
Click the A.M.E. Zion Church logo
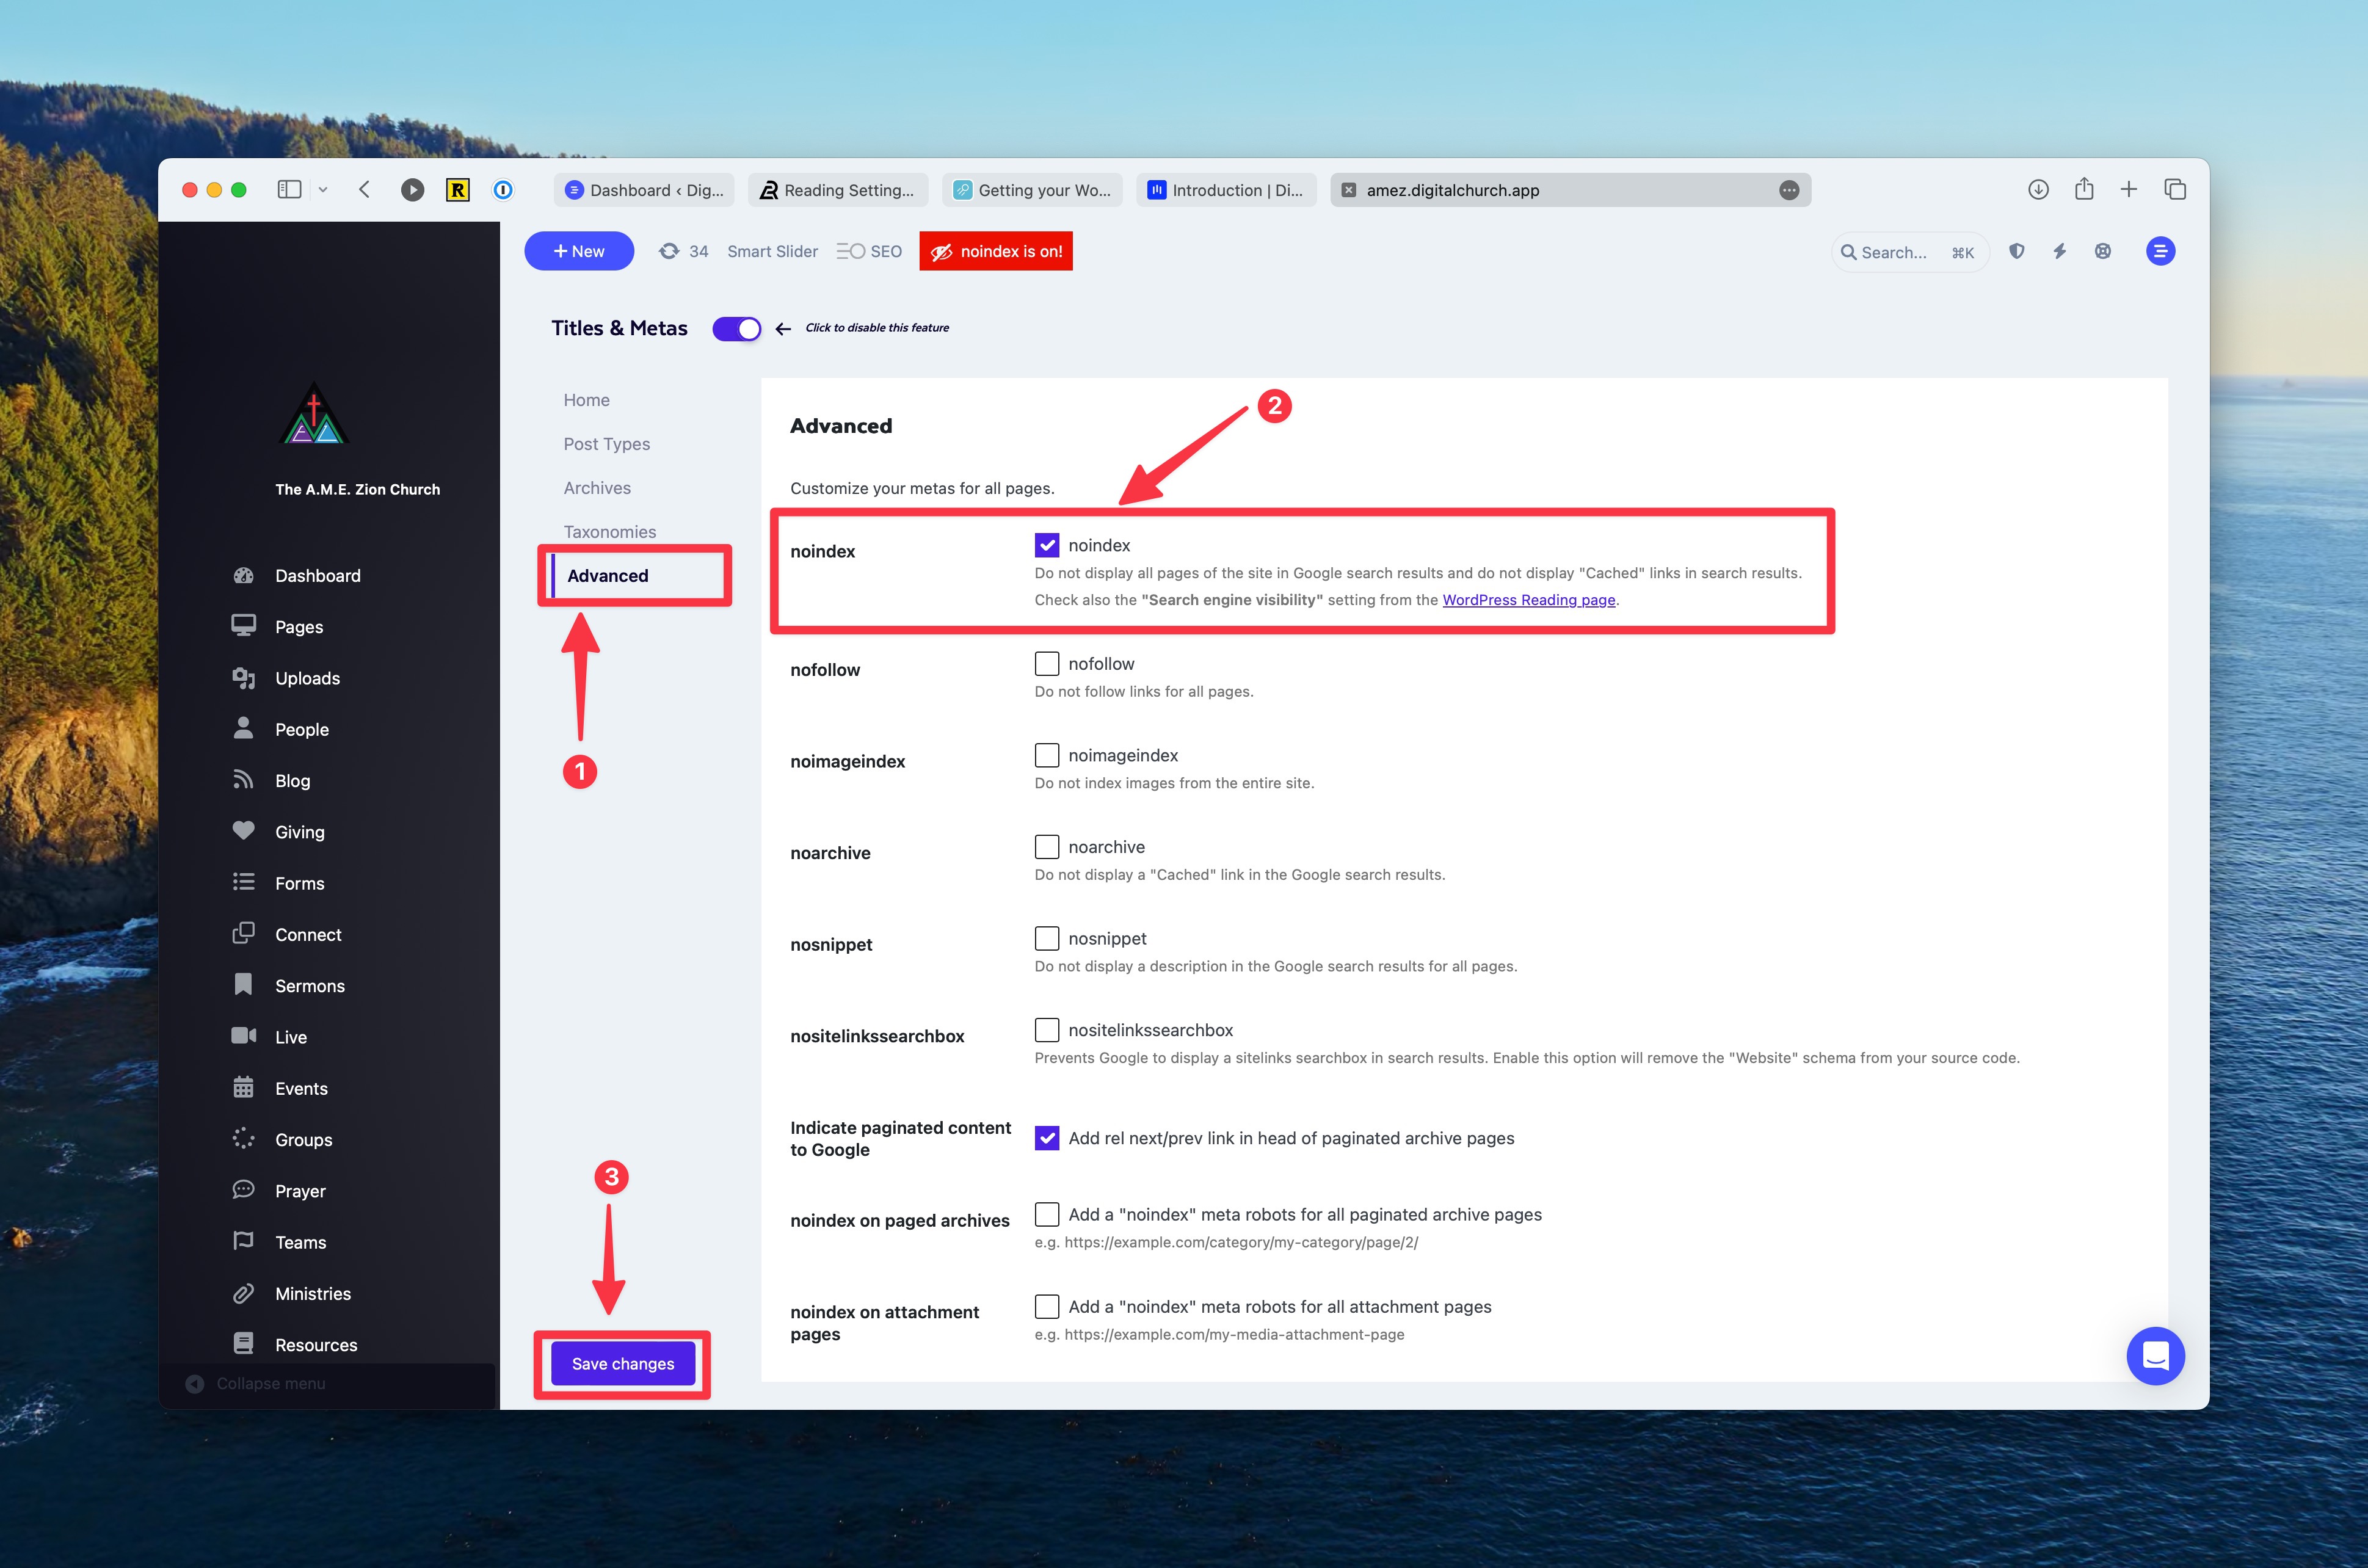click(314, 413)
